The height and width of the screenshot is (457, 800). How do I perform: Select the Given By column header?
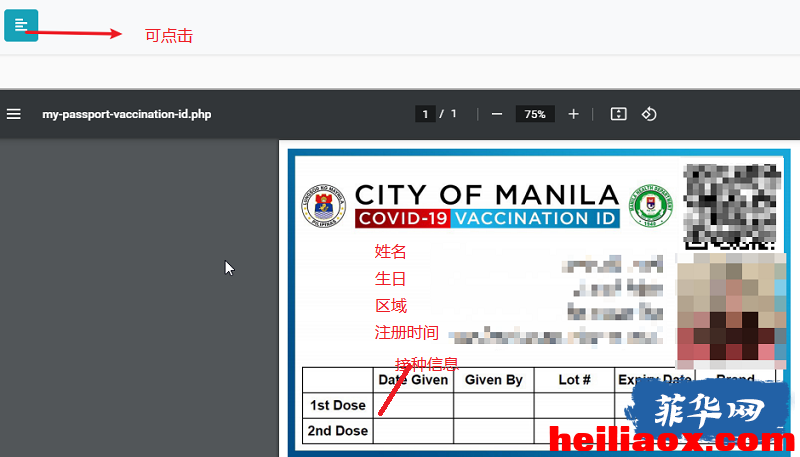(494, 380)
